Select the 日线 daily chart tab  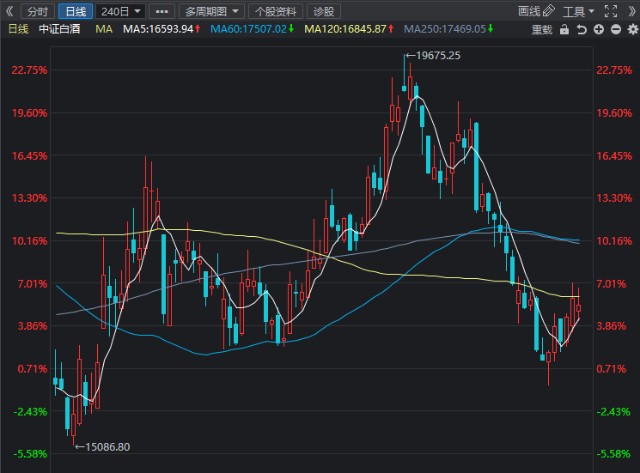click(74, 11)
